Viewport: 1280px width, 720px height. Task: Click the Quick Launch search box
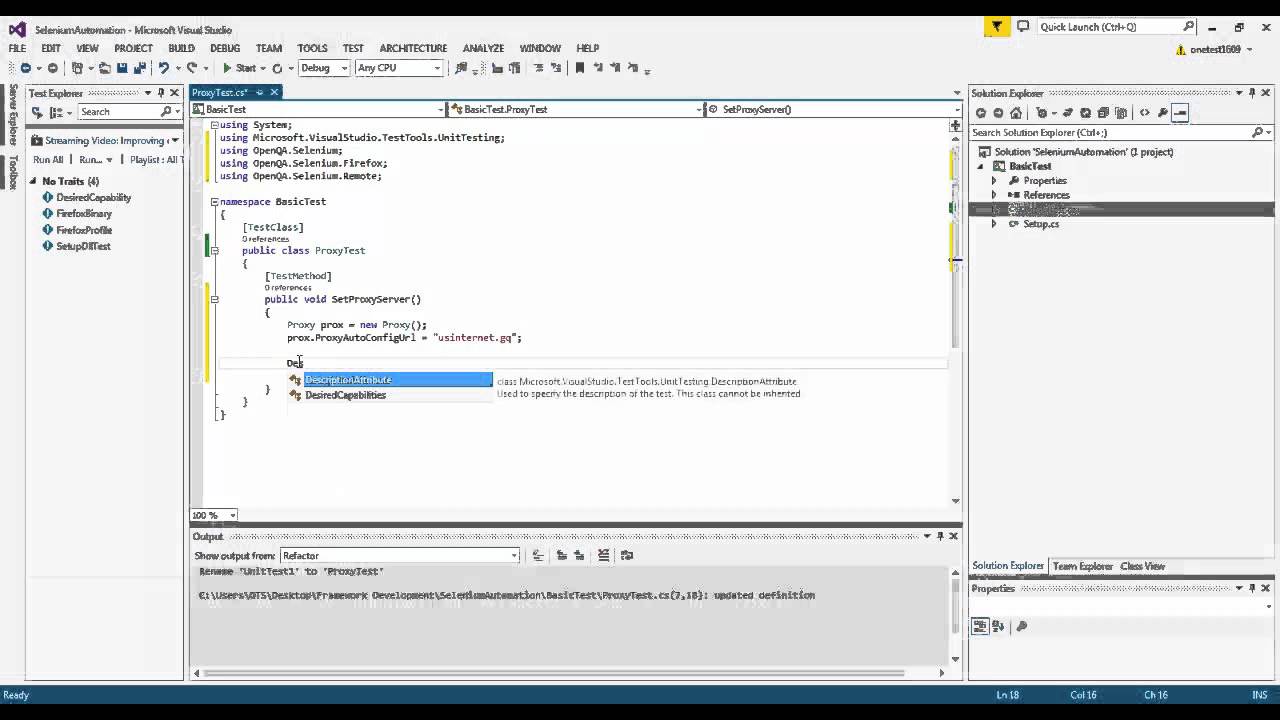[1117, 27]
